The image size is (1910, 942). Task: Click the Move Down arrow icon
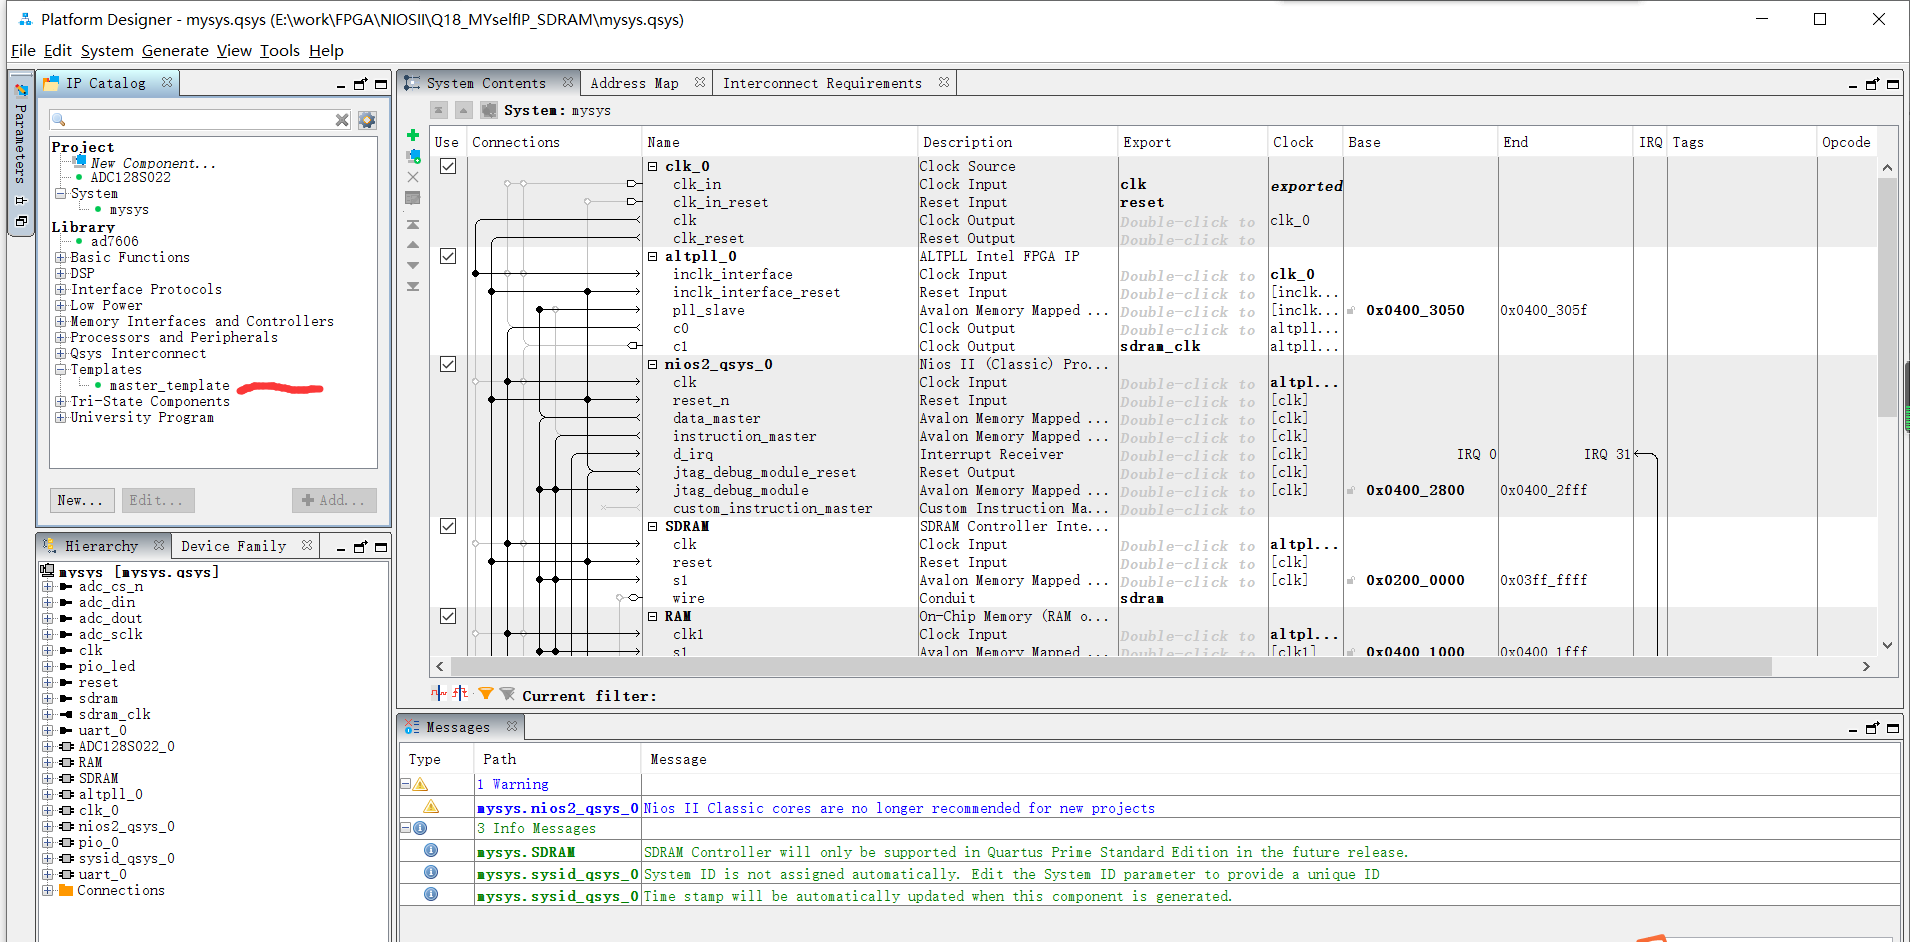[413, 263]
